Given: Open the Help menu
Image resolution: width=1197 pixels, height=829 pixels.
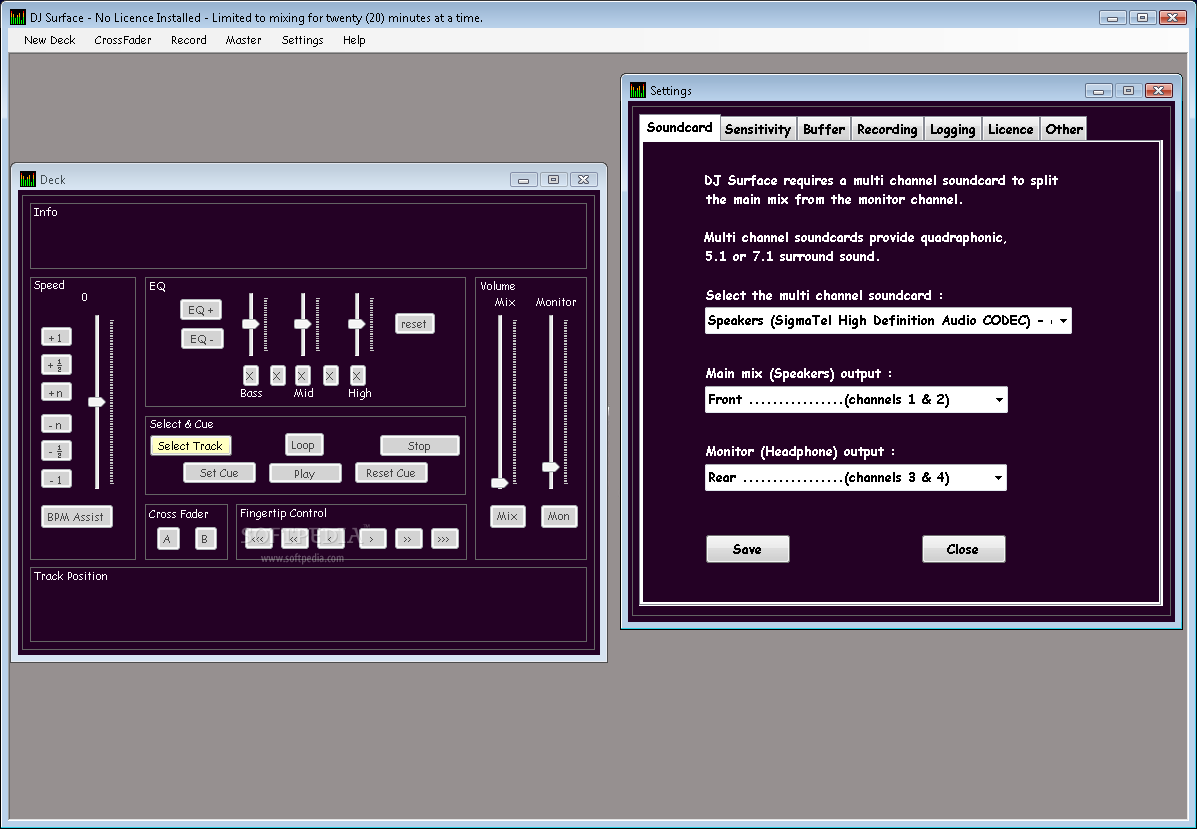Looking at the screenshot, I should [x=354, y=40].
